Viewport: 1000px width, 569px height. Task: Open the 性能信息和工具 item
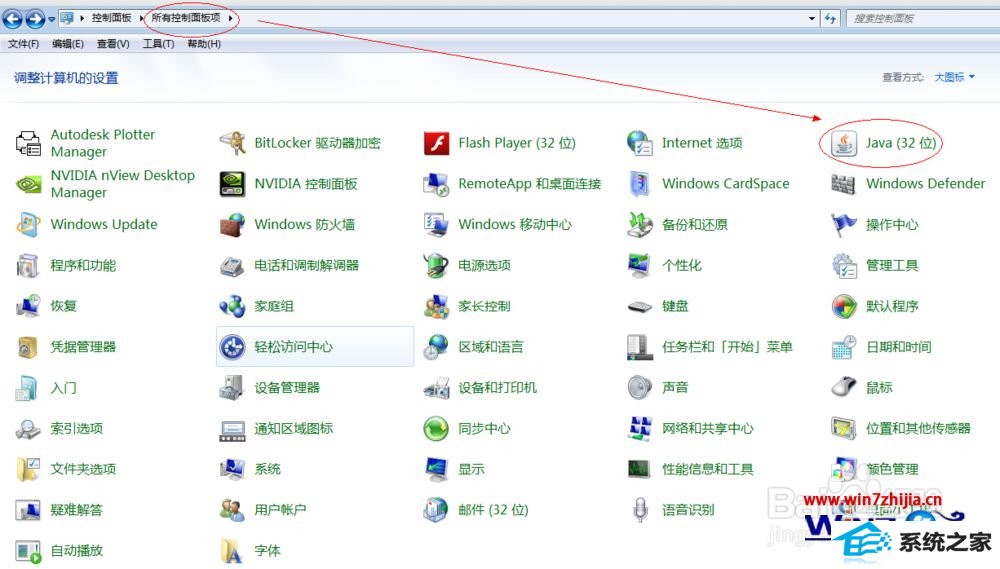(690, 469)
